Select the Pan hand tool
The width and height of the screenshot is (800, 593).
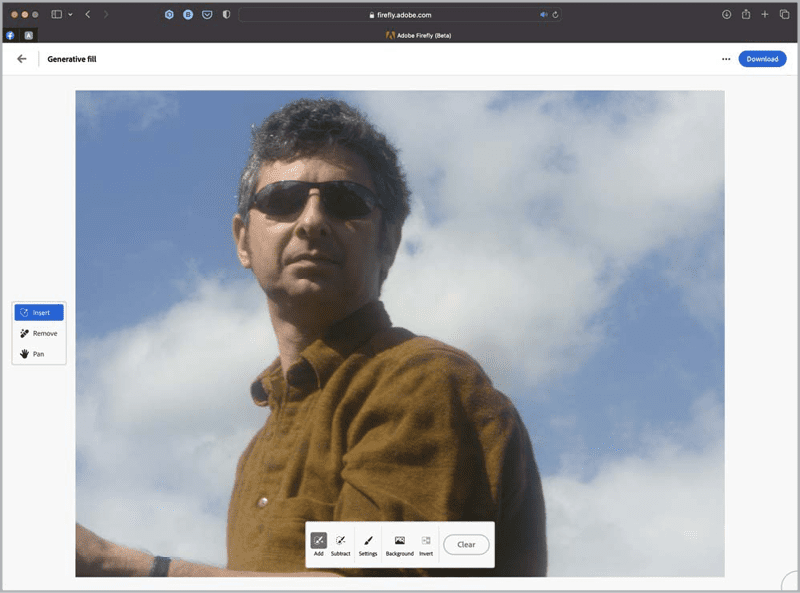pyautogui.click(x=39, y=353)
